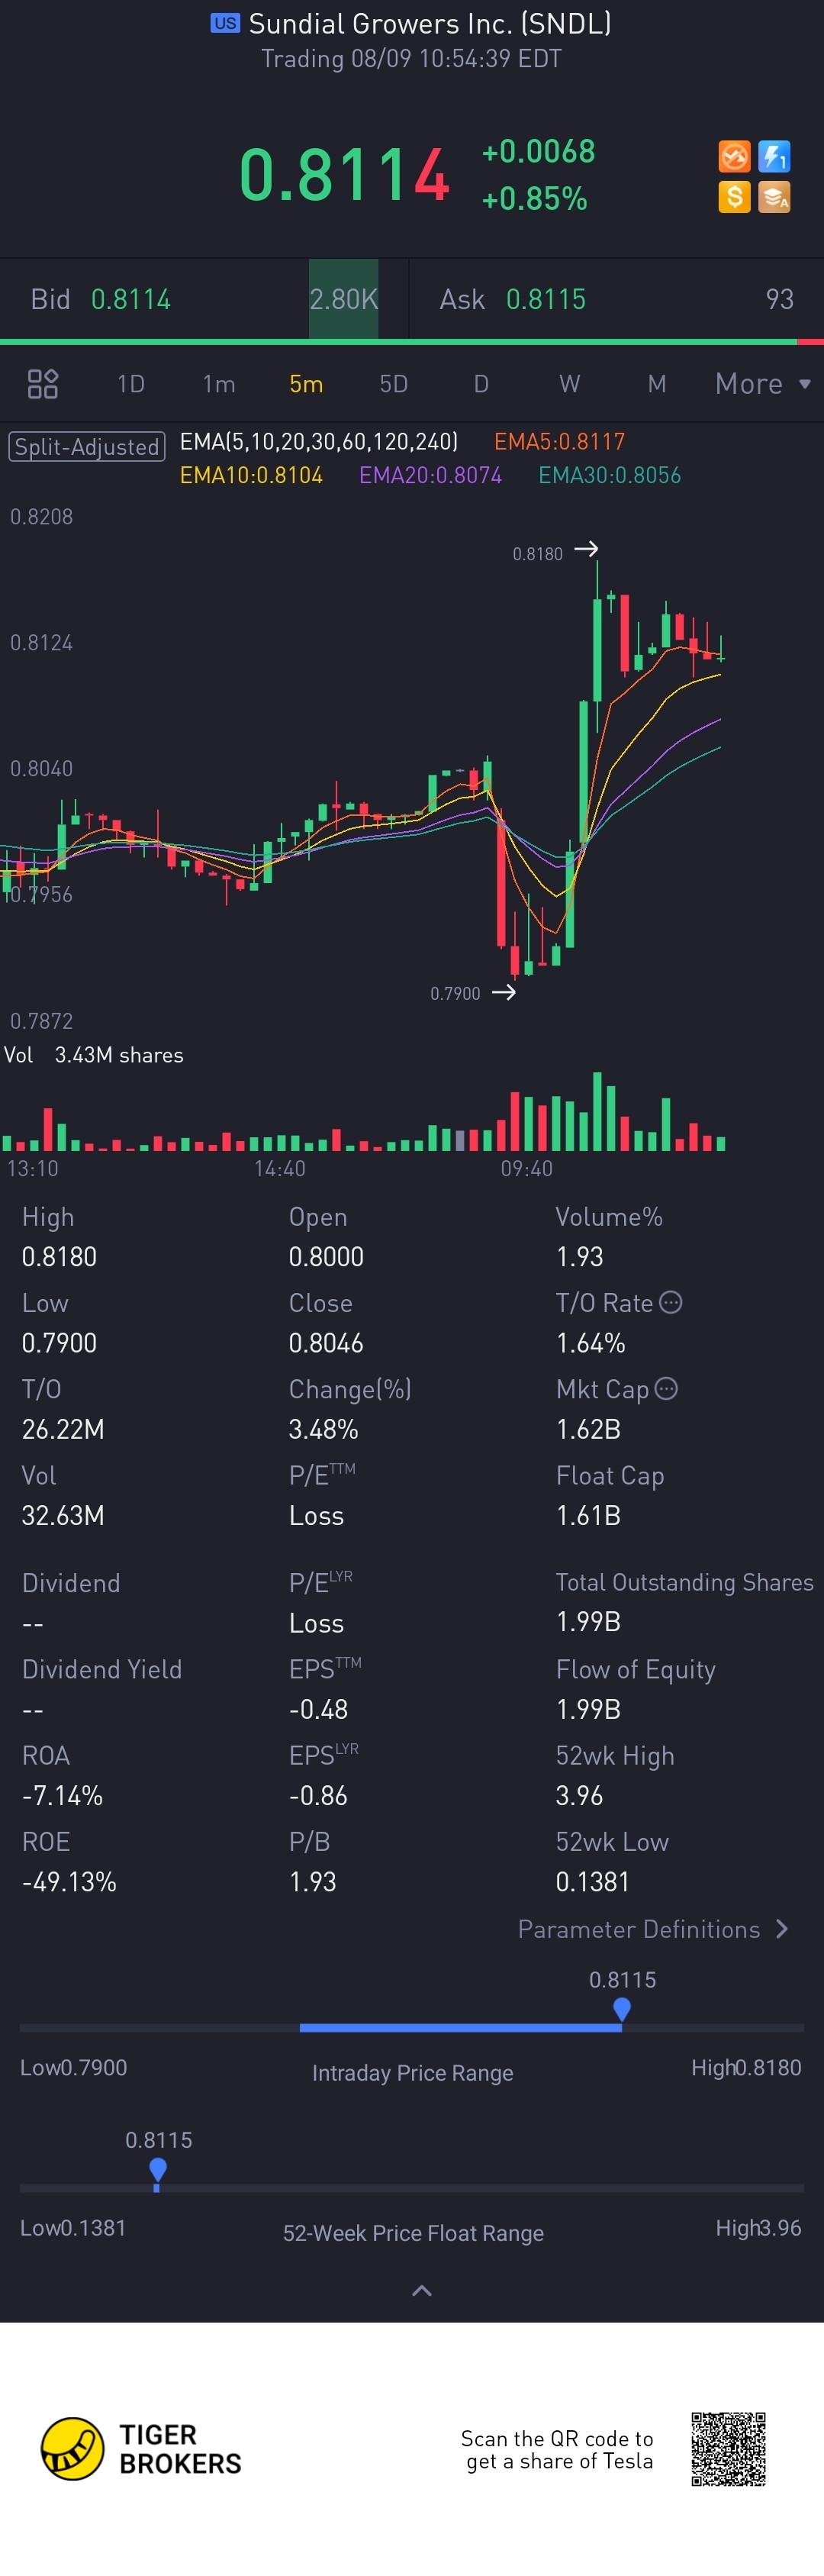Tap the Intraday Price Range marker
Viewport: 824px width, 2576px height.
pos(622,2009)
